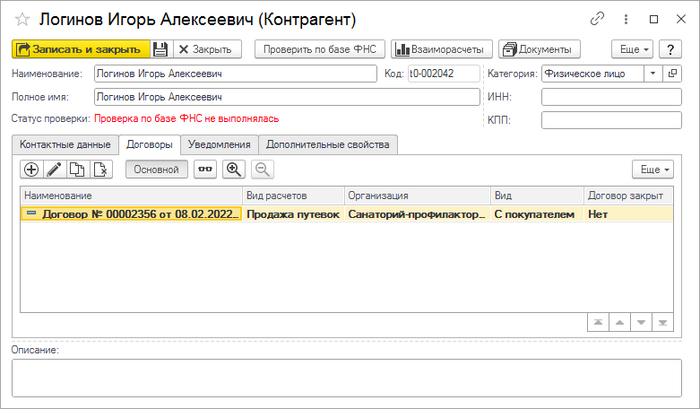
Task: Expand the Категория dropdown list
Action: (x=653, y=73)
